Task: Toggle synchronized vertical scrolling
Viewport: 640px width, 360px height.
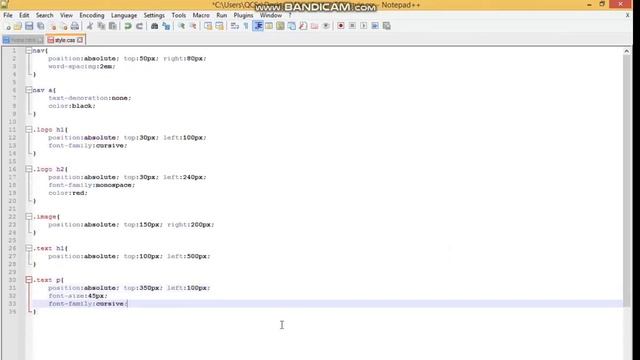Action: [x=208, y=26]
